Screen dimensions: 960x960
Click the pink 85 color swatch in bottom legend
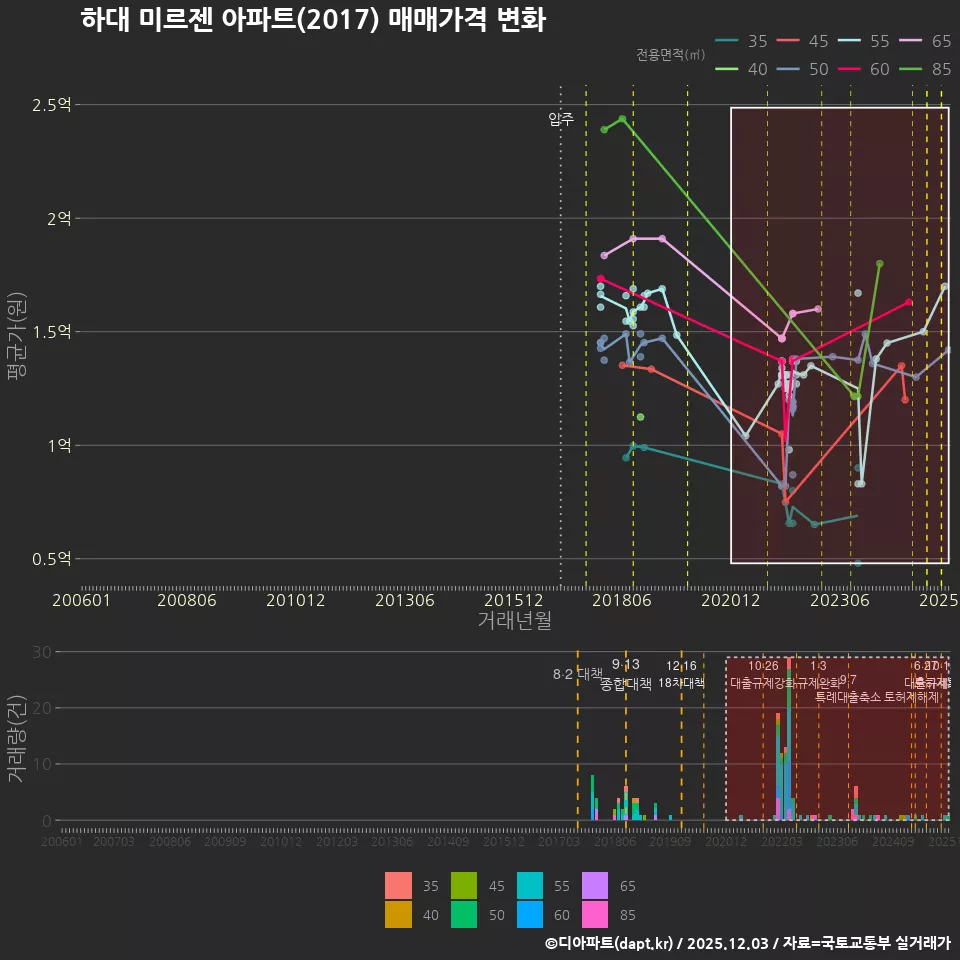(594, 916)
